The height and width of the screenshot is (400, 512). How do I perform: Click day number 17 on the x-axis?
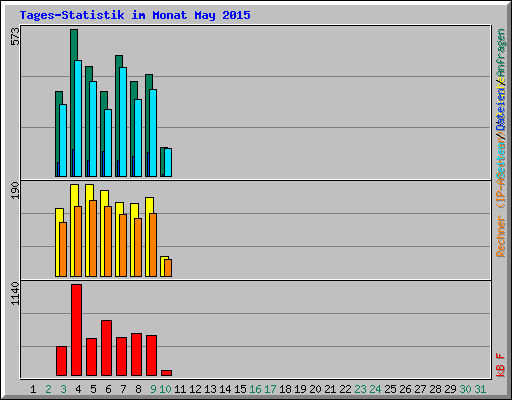click(270, 389)
